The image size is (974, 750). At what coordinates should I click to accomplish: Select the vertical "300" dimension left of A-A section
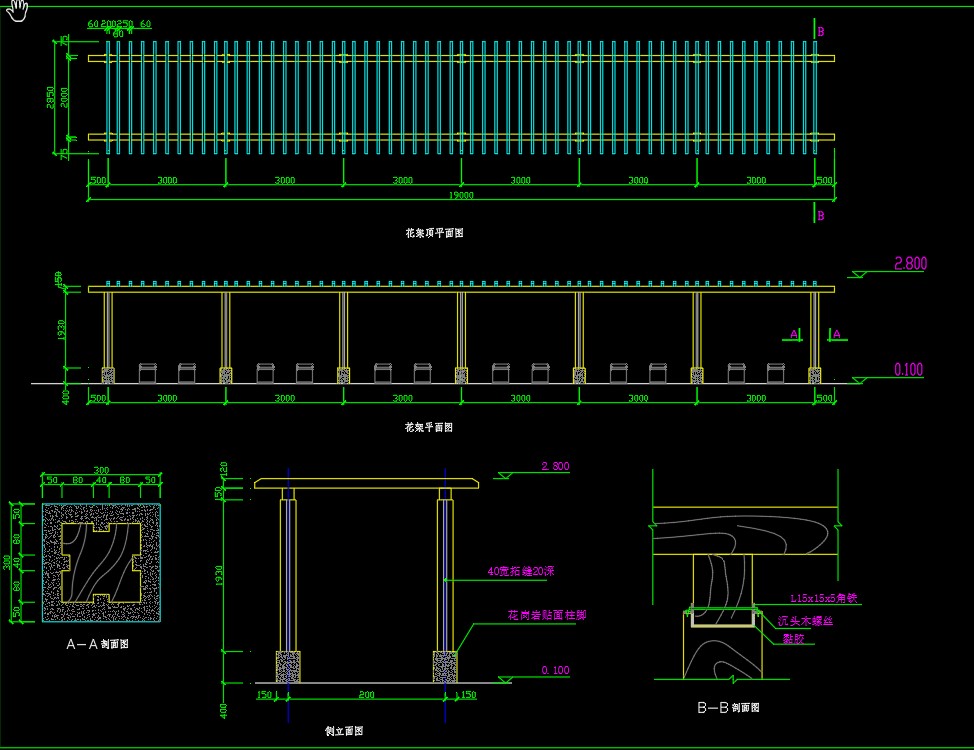pos(6,562)
